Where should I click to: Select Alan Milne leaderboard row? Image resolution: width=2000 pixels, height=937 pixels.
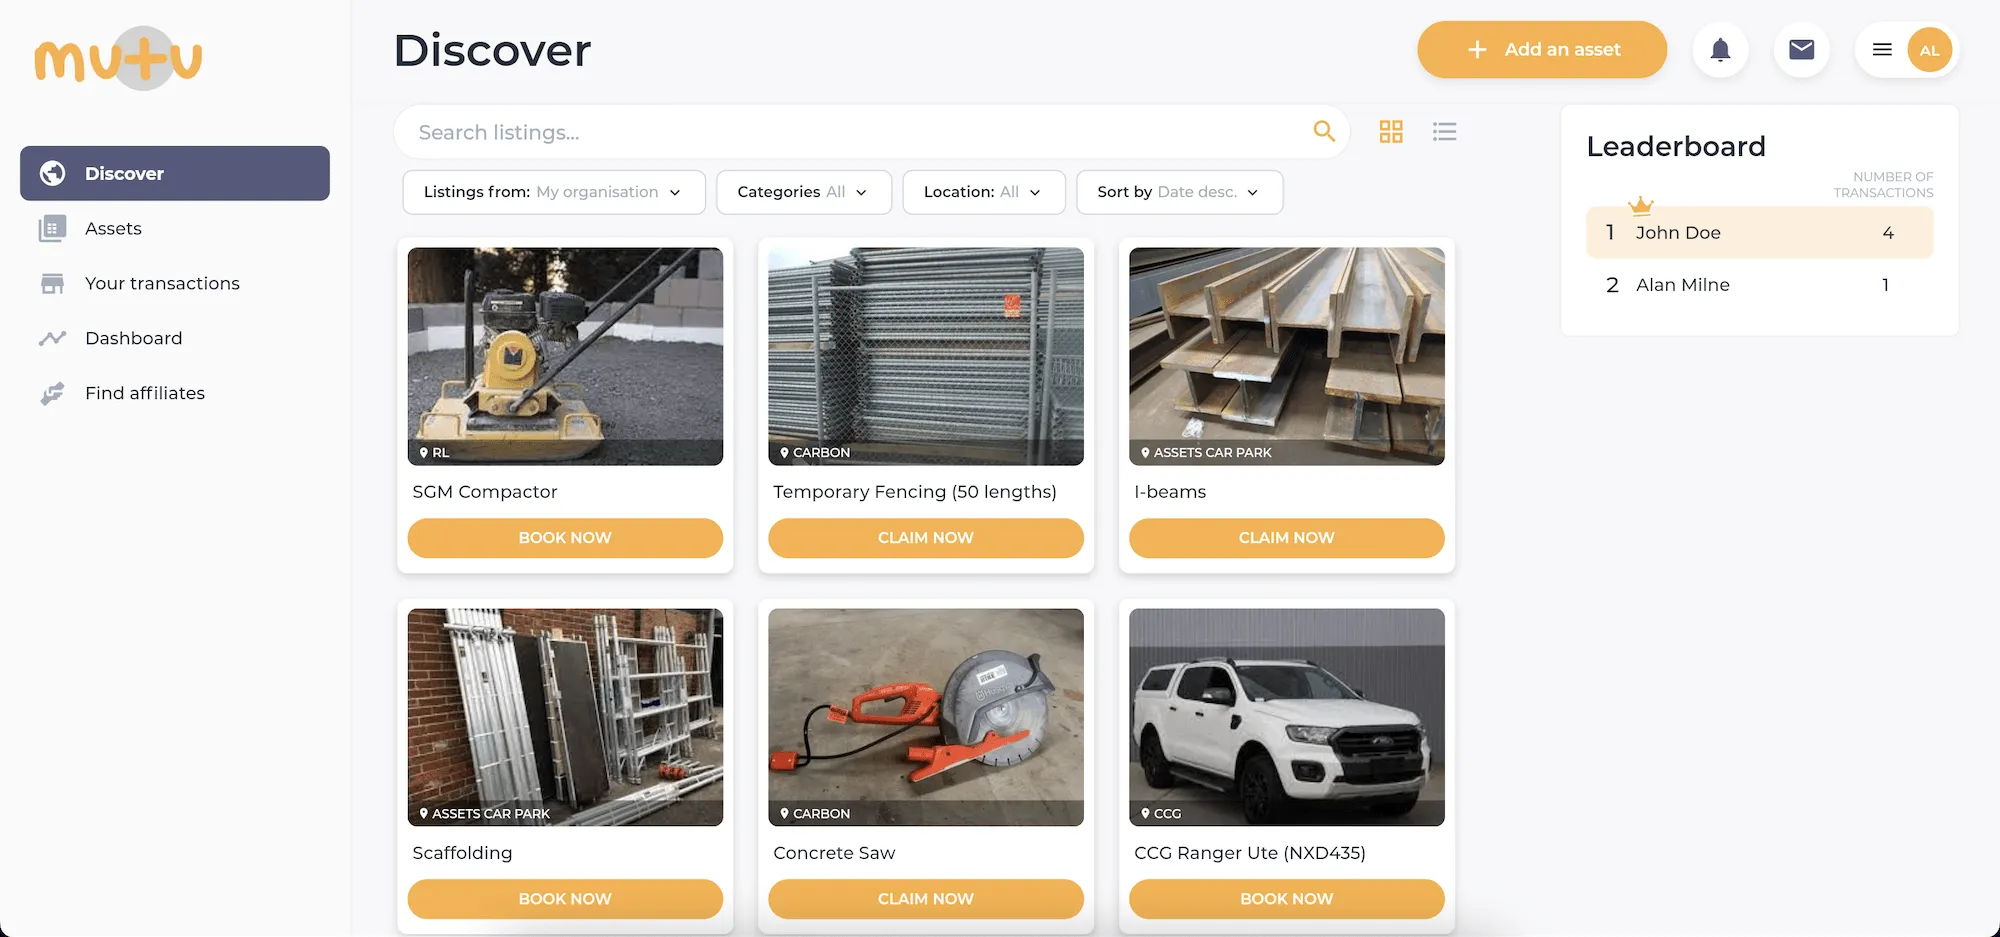(1760, 285)
